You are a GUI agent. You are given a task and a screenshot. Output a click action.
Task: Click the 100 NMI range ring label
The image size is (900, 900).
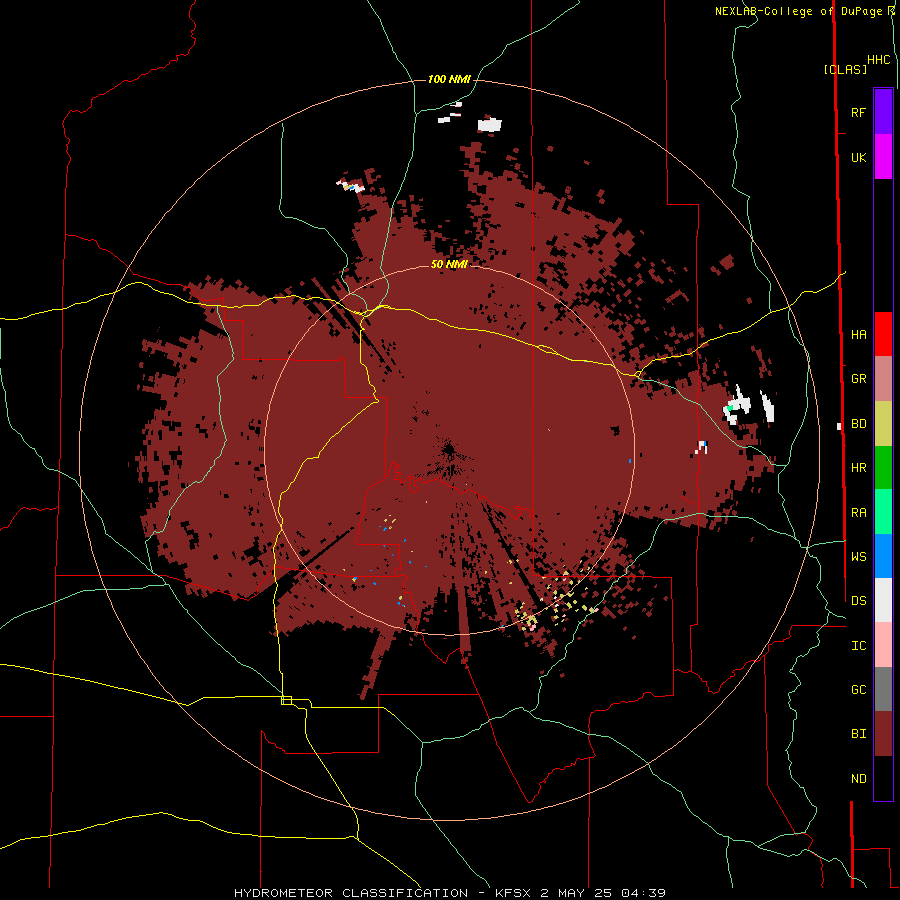449,79
